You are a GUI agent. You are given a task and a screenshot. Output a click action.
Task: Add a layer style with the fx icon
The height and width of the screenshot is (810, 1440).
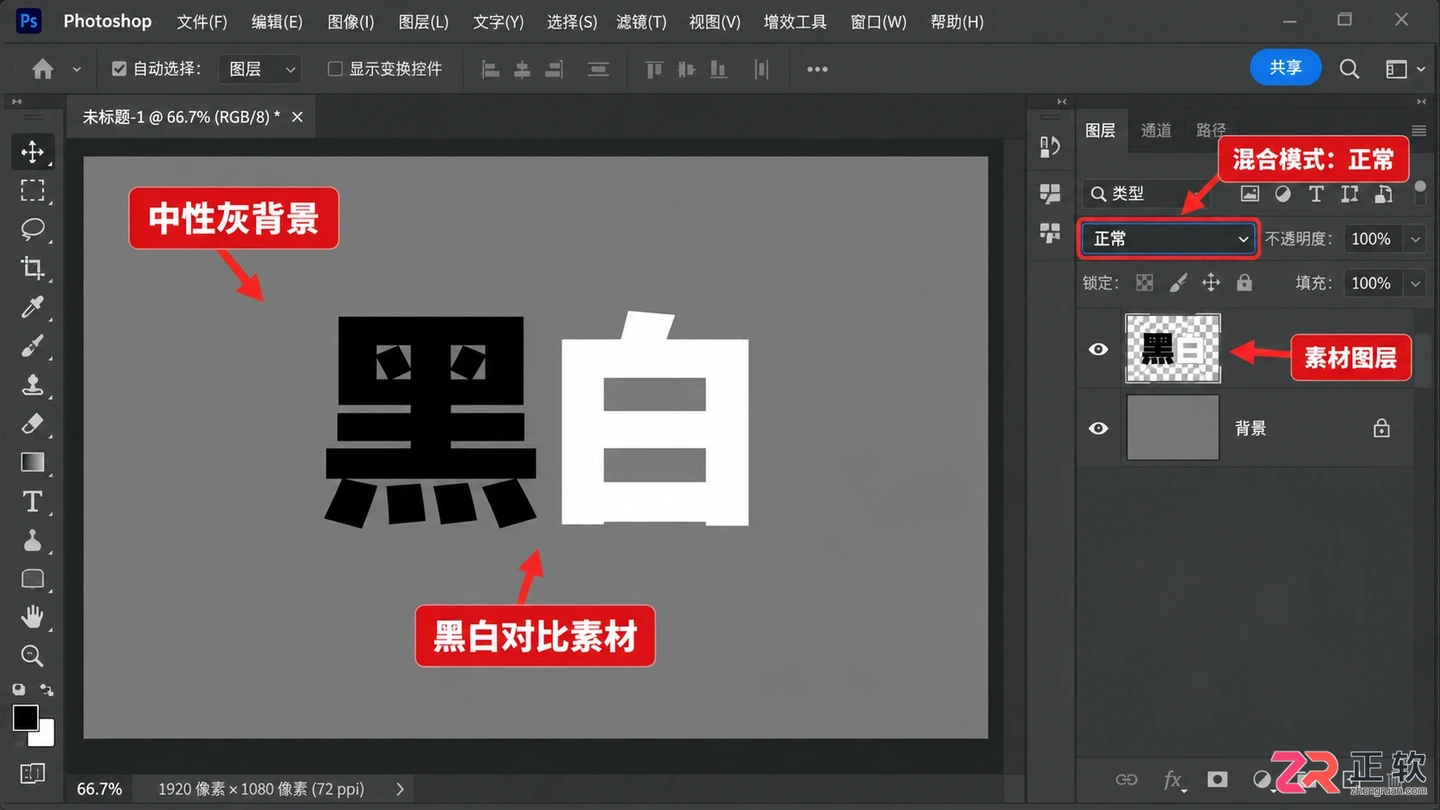(x=1173, y=780)
